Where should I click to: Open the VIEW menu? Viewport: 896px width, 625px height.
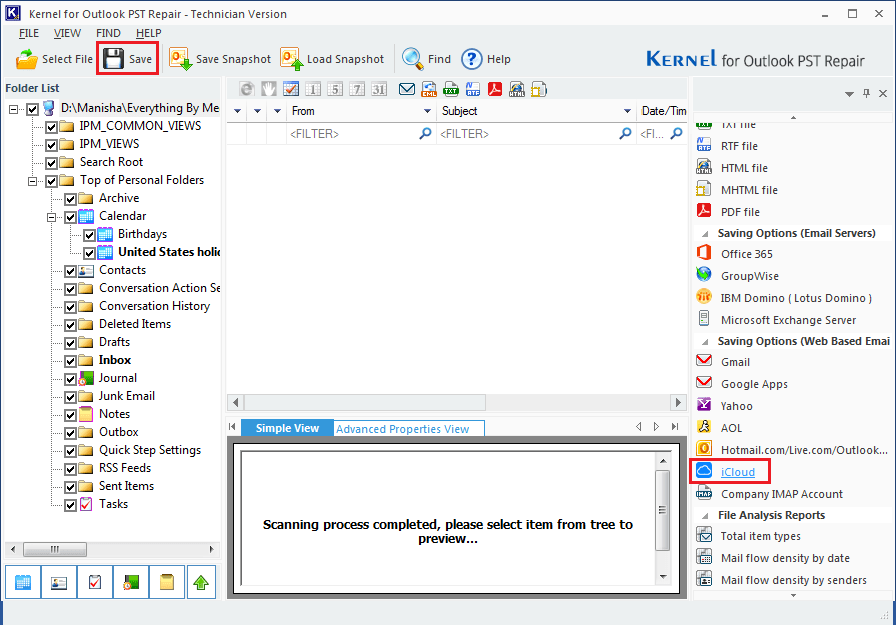(67, 33)
